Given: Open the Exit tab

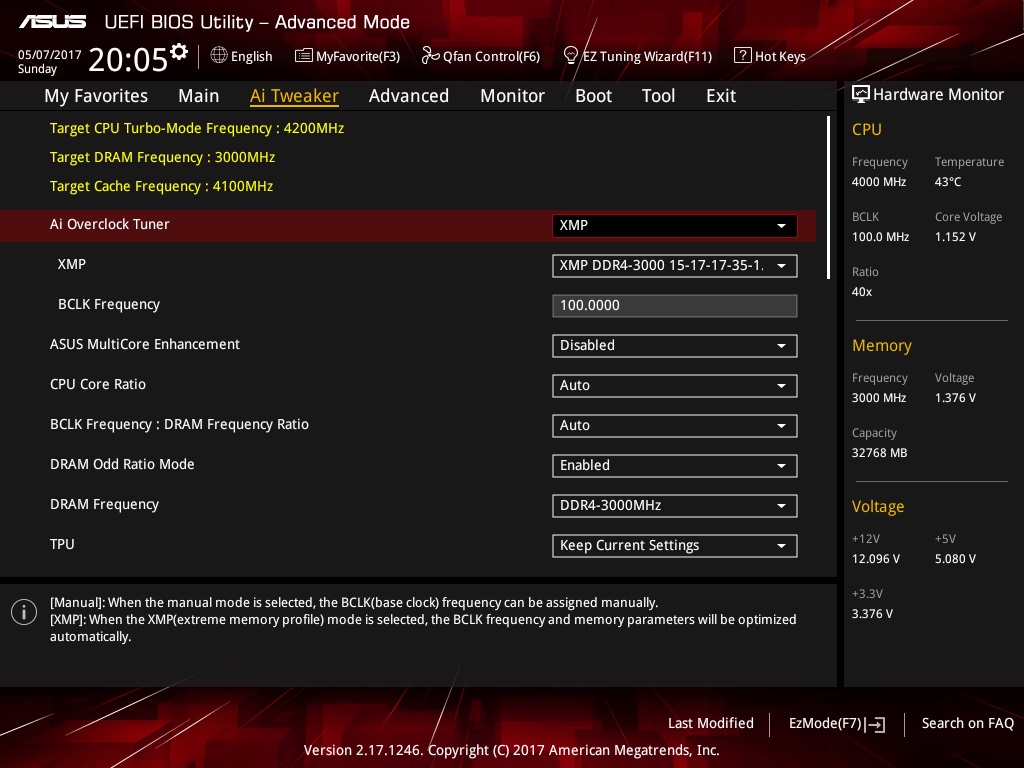Looking at the screenshot, I should (721, 96).
